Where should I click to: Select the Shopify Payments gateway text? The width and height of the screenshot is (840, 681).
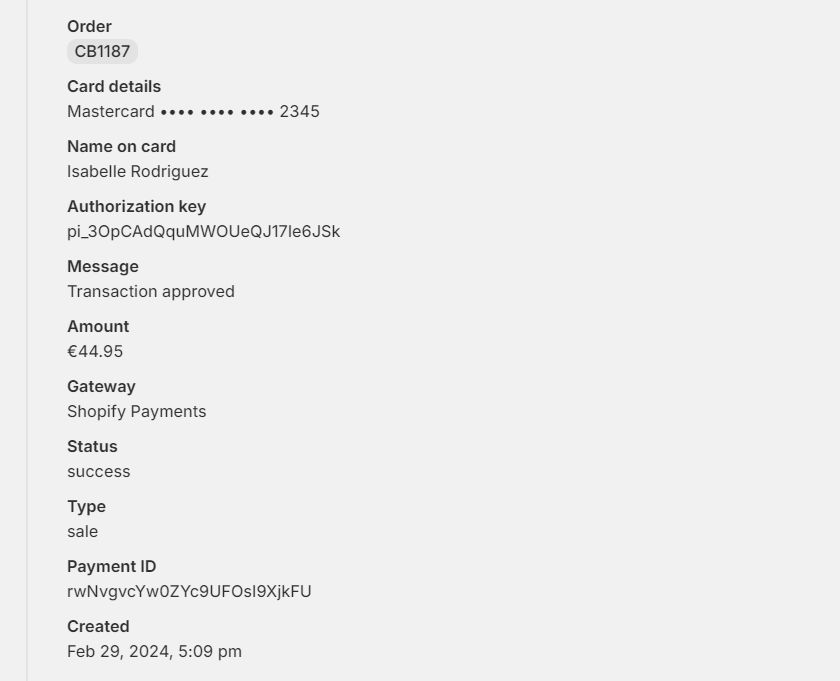pos(137,411)
